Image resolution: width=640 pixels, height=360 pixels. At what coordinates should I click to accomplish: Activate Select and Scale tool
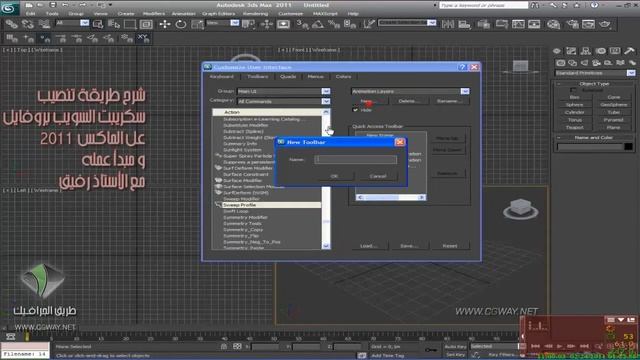click(197, 24)
